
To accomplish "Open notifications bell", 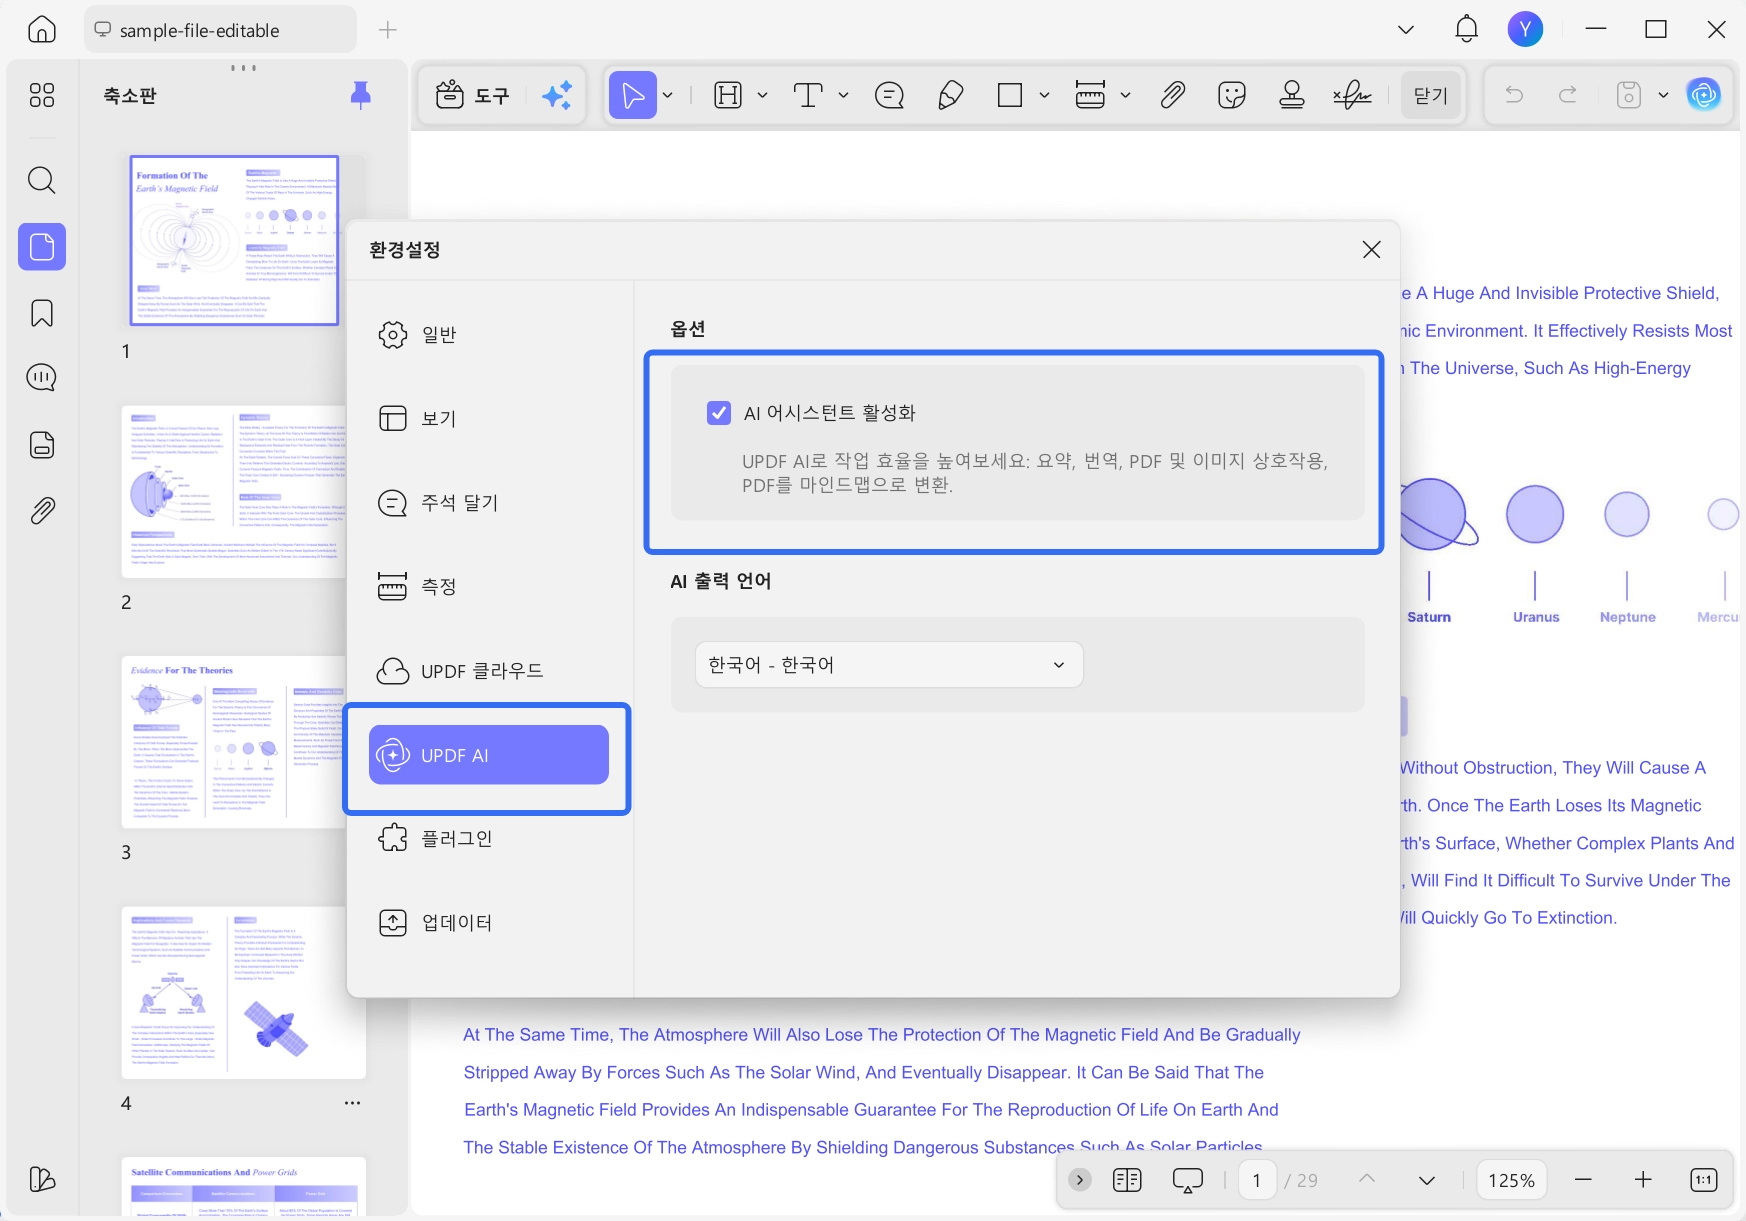I will click(1466, 29).
